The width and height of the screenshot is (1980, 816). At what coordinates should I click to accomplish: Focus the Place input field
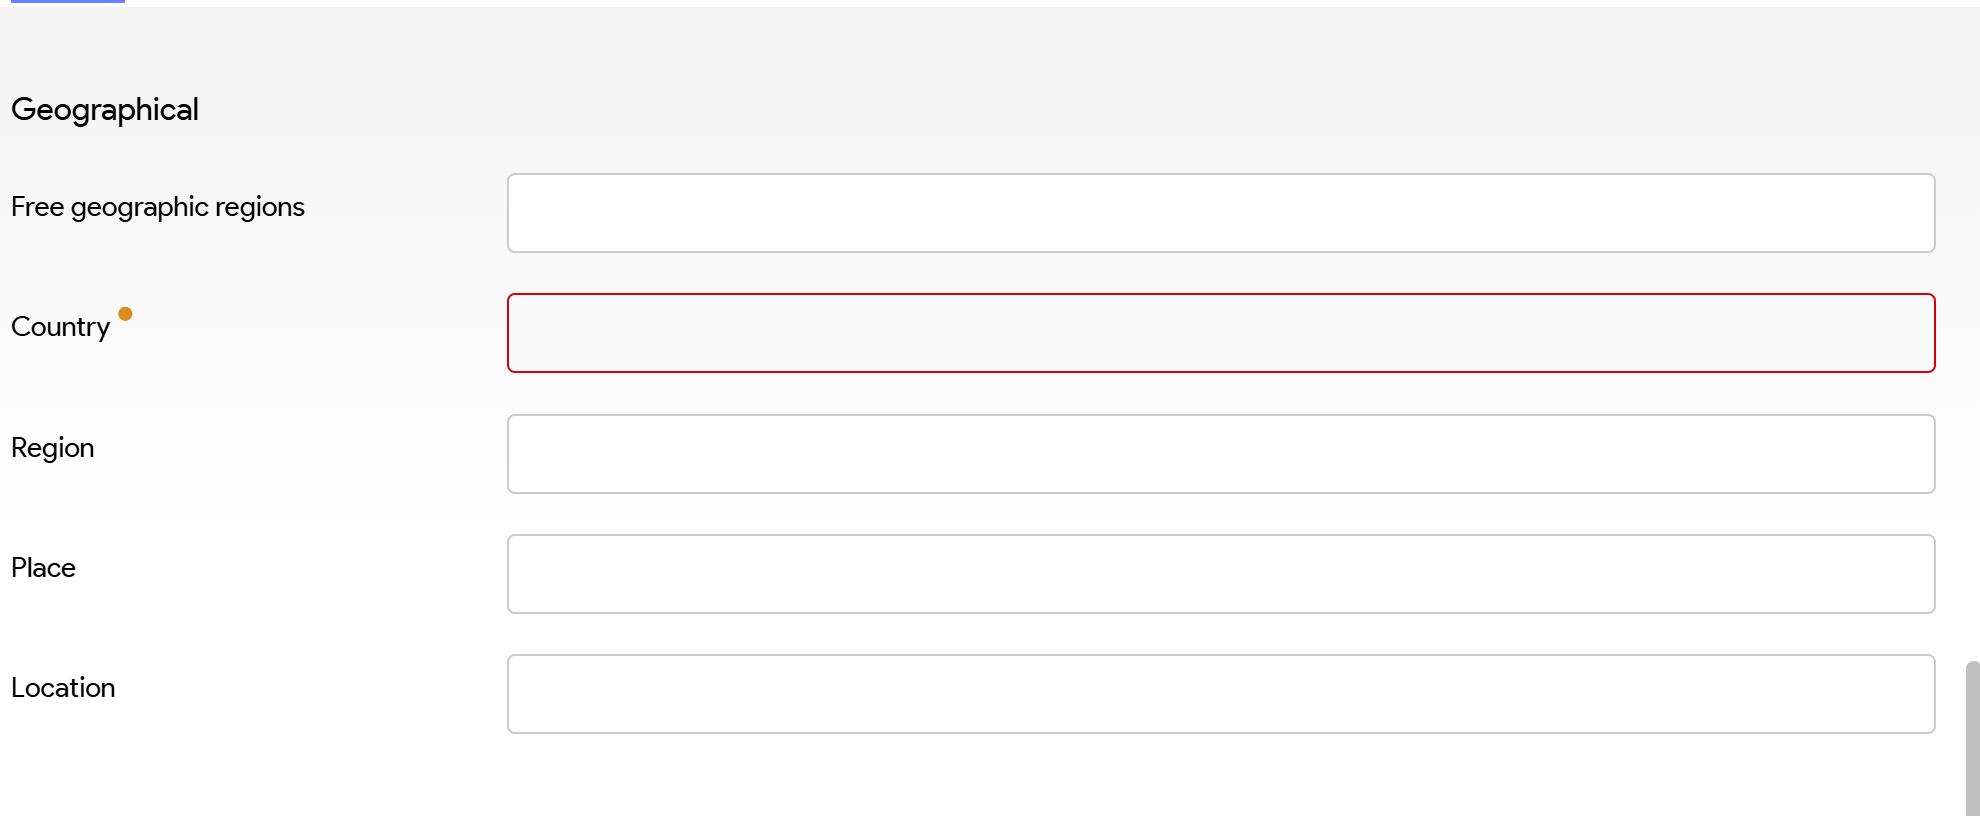[x=1220, y=574]
